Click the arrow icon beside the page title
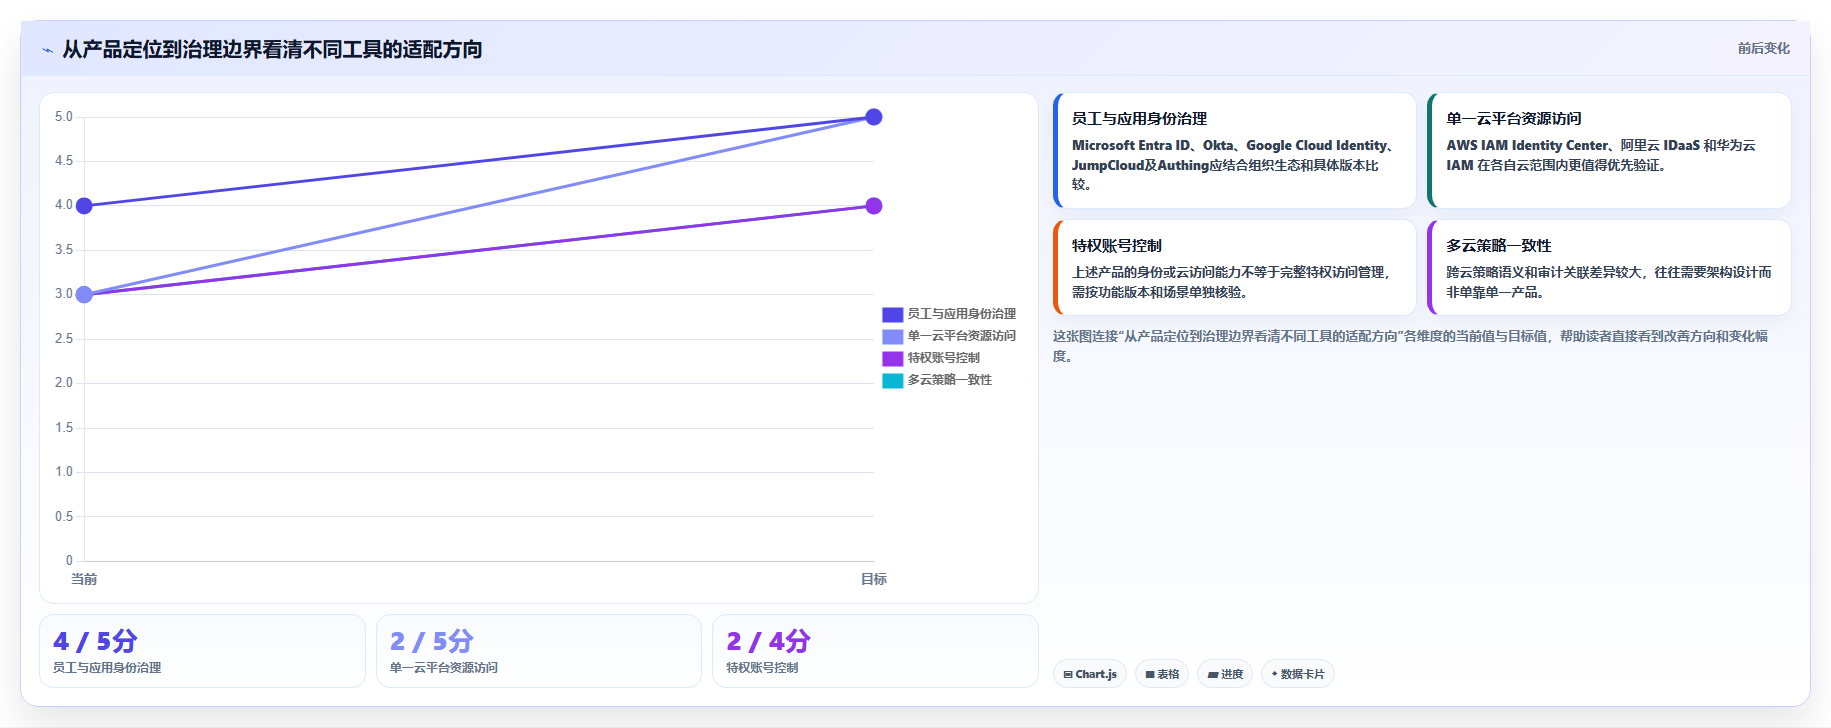The width and height of the screenshot is (1831, 728). click(47, 50)
